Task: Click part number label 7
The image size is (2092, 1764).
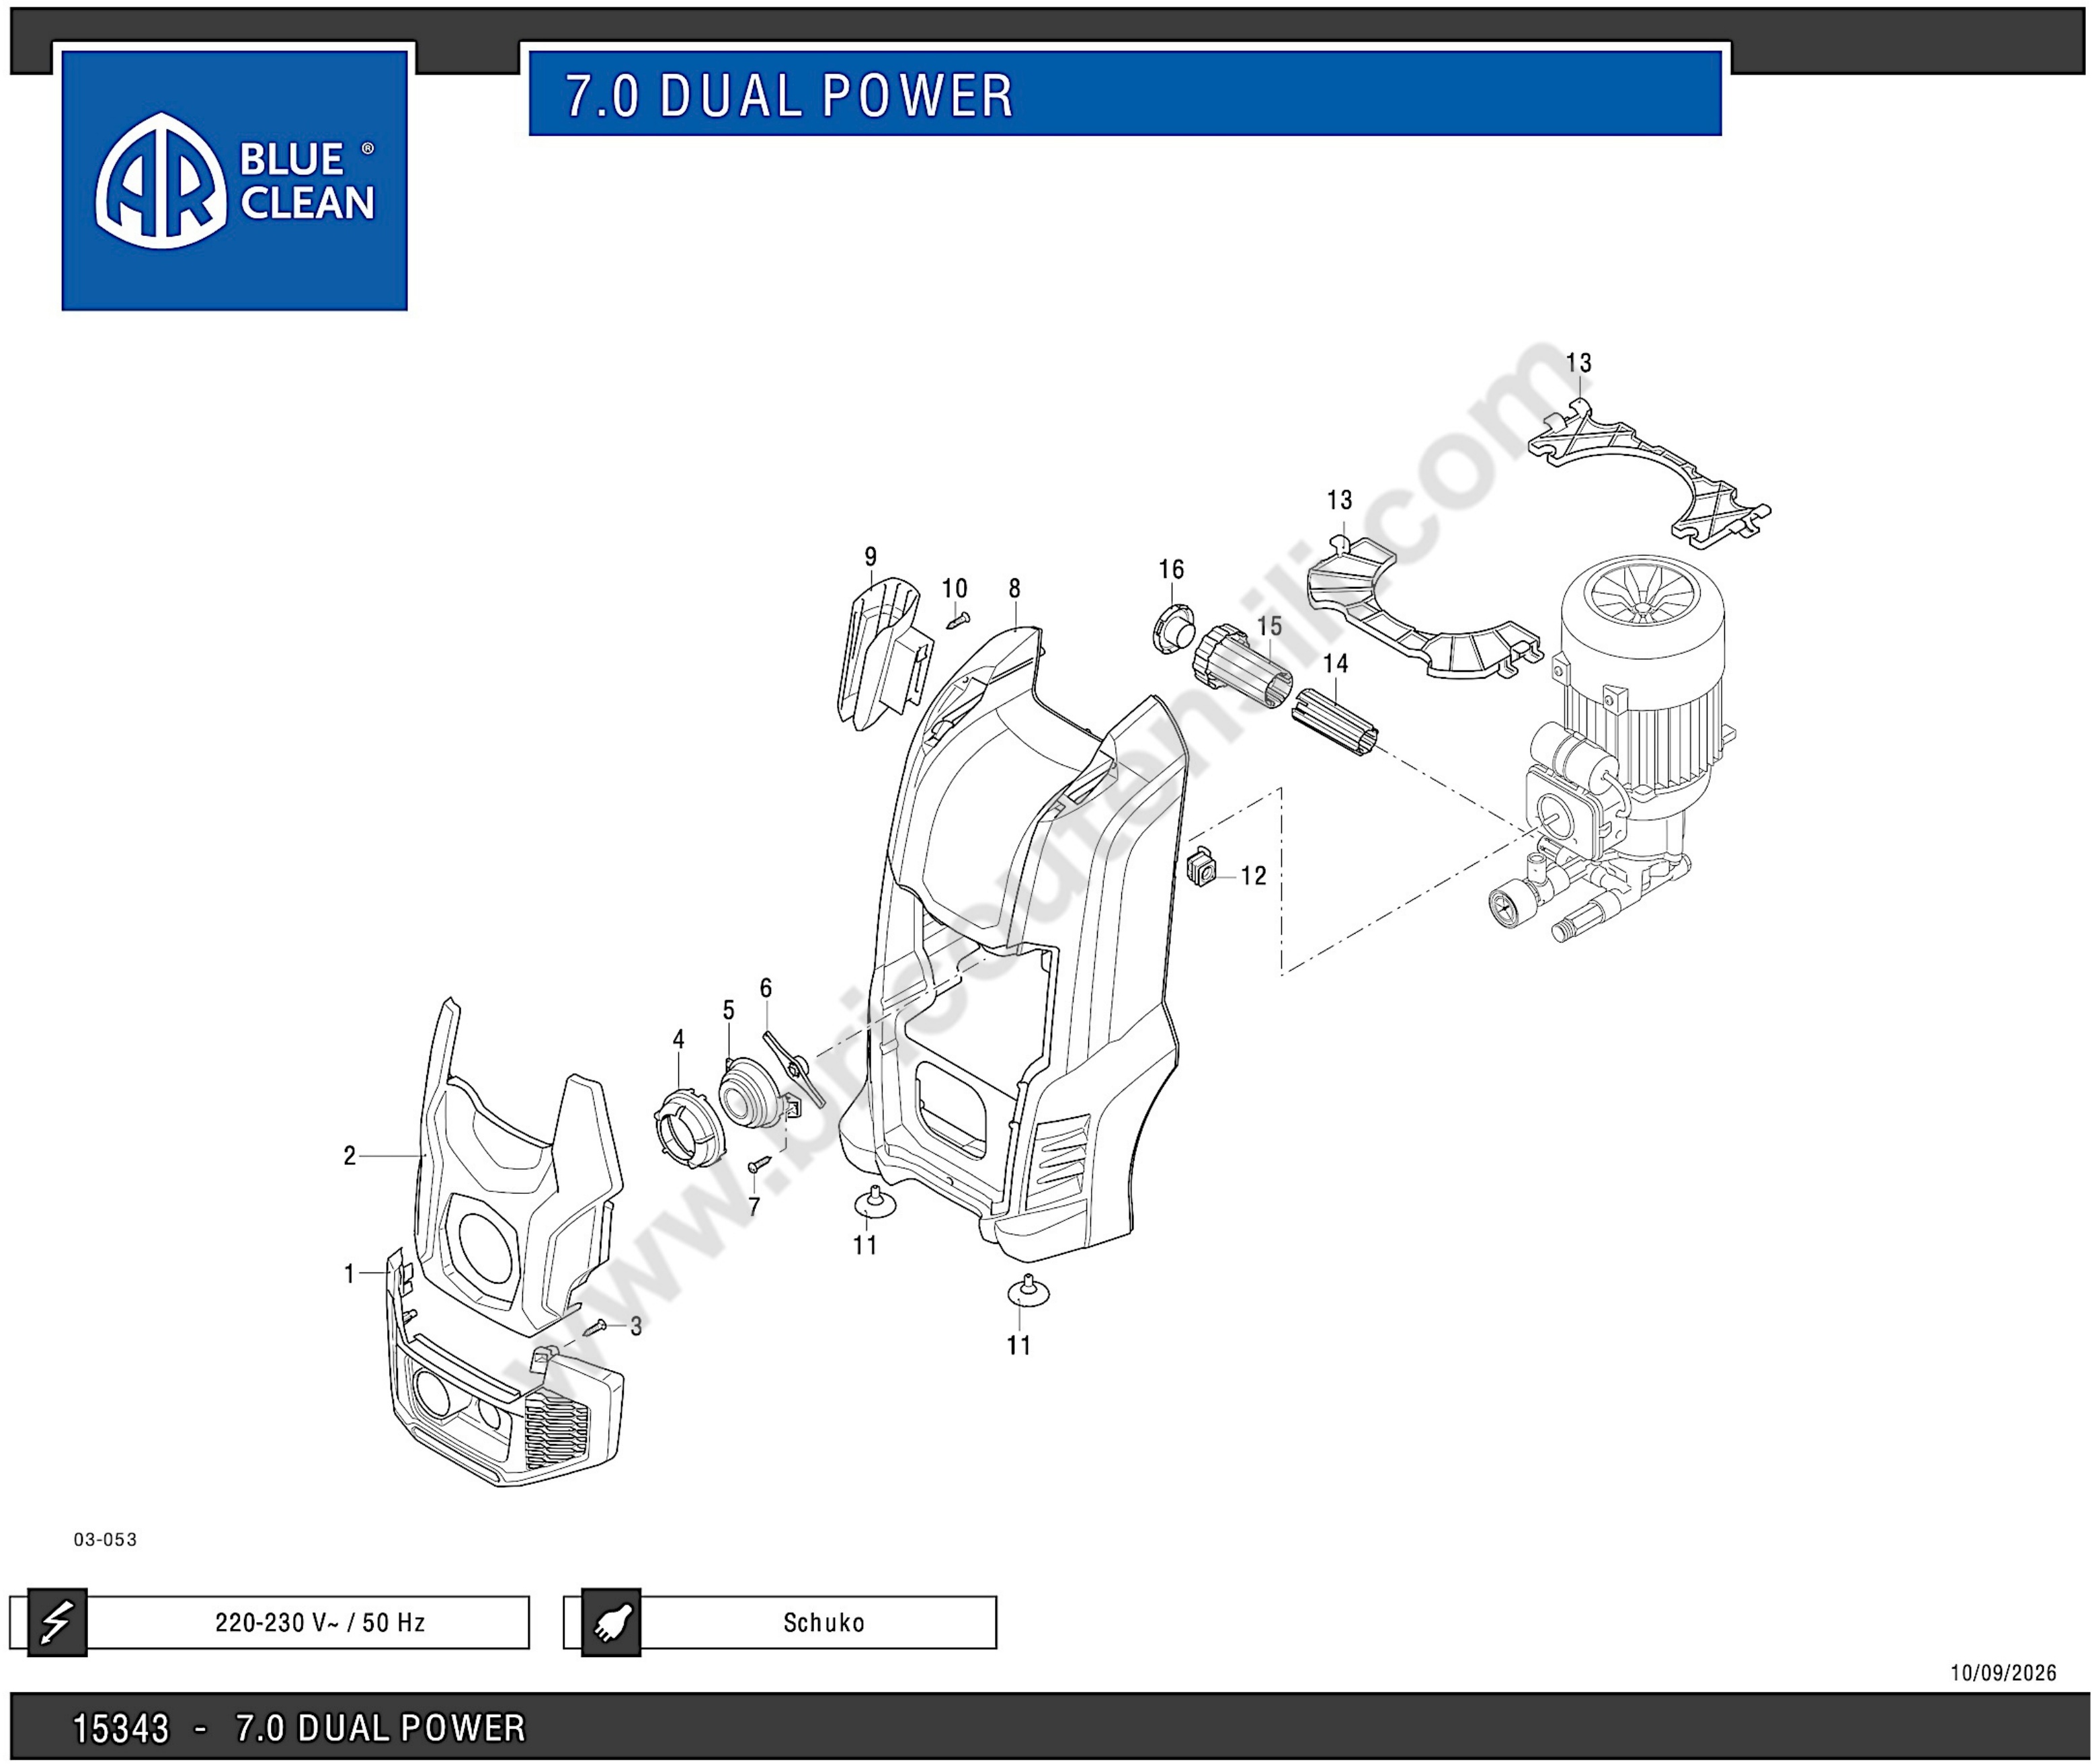Action: (x=754, y=1207)
